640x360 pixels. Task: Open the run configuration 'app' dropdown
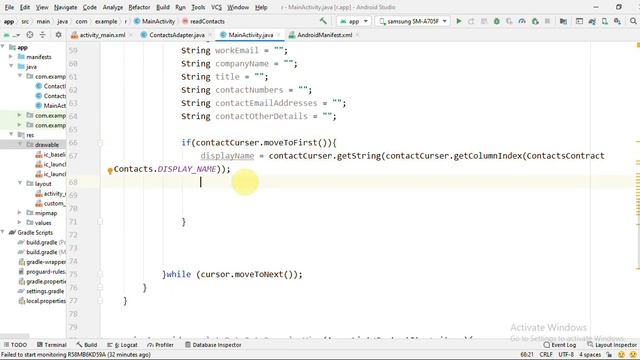pos(354,21)
